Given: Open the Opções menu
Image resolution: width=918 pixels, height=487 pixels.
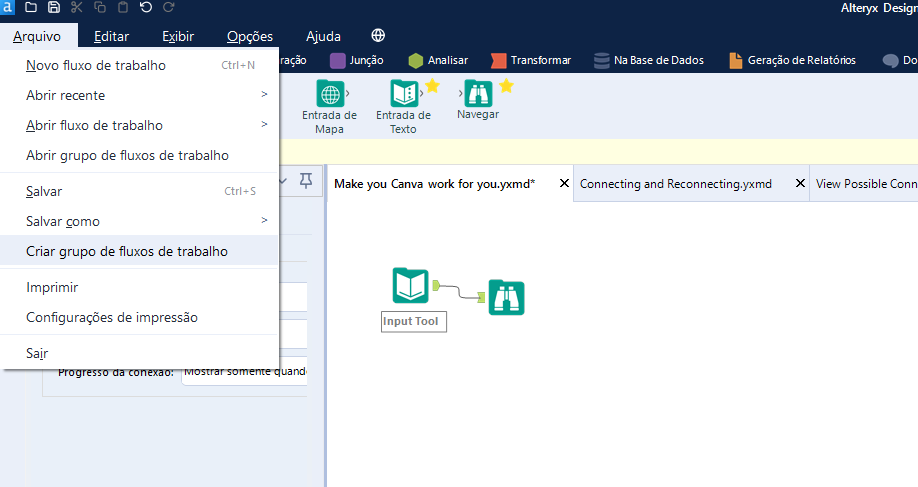Looking at the screenshot, I should point(250,36).
